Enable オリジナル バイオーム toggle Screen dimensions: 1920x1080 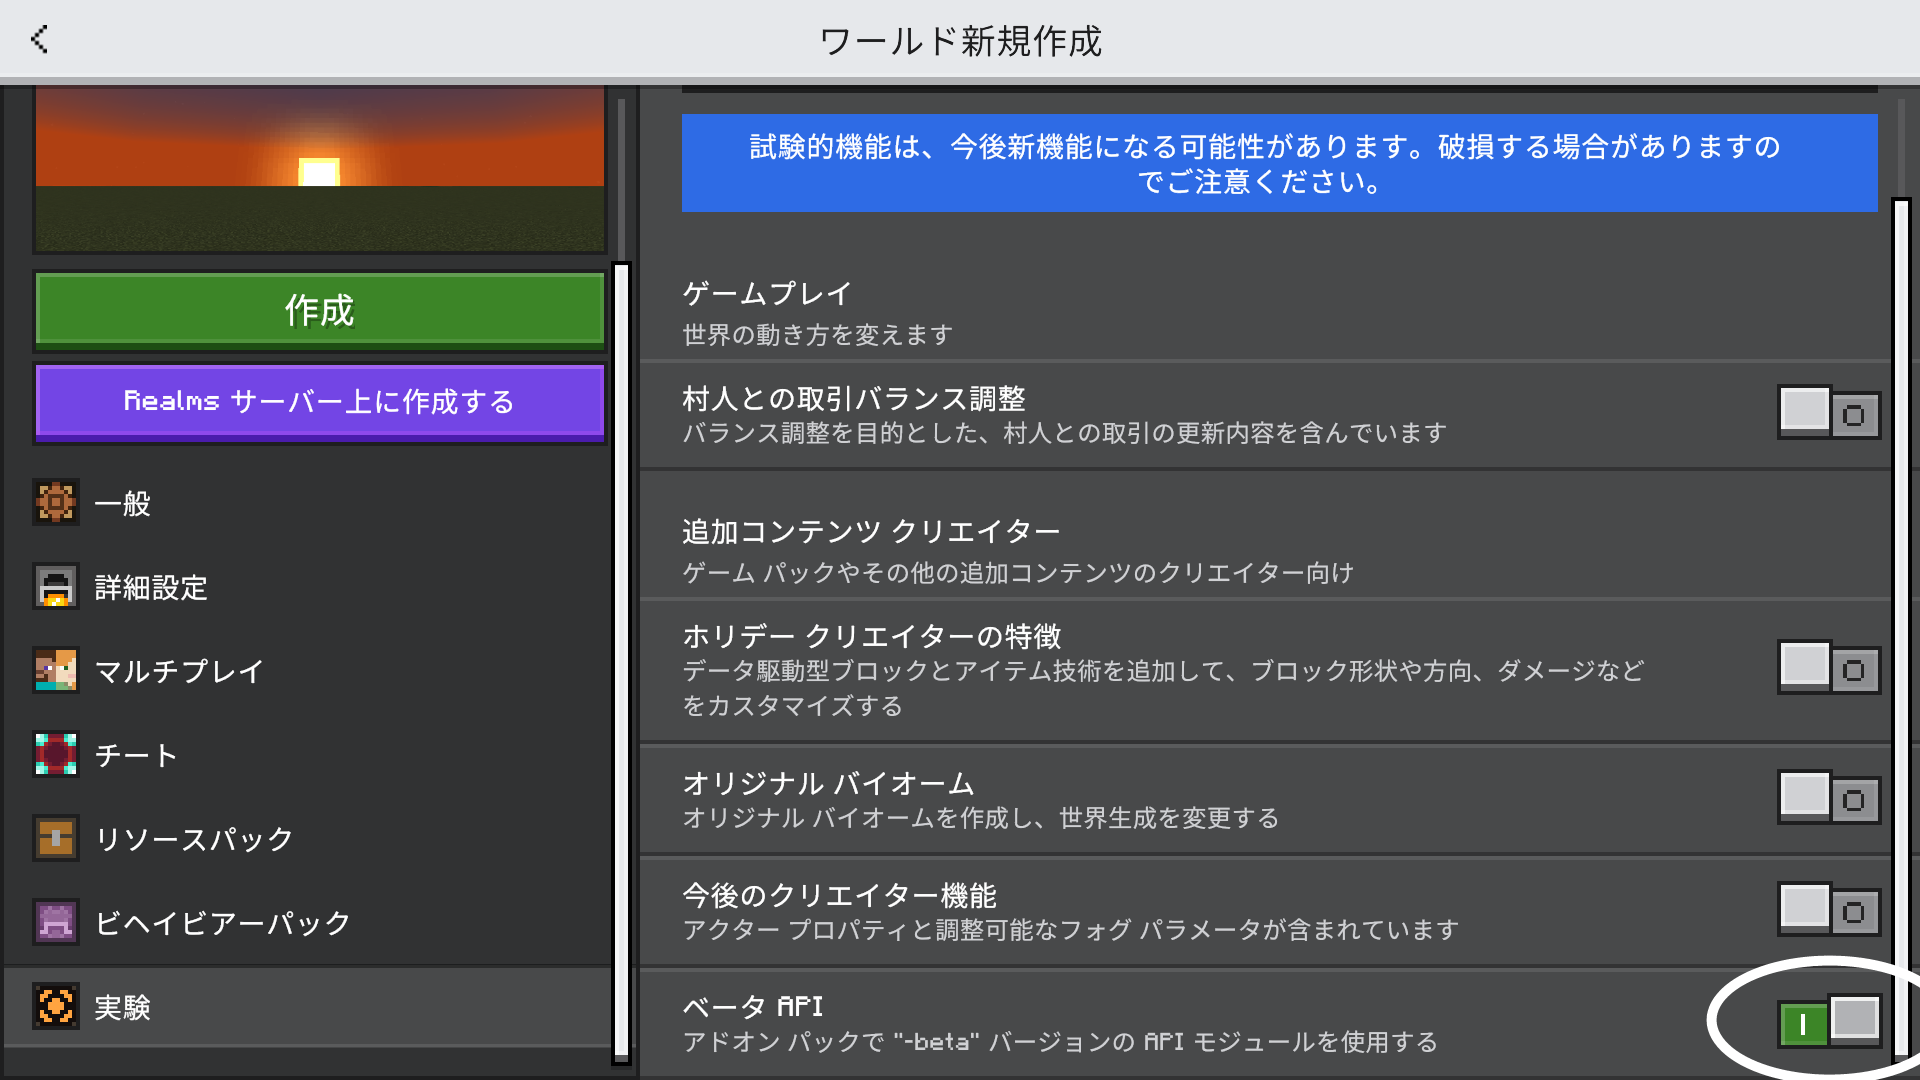(1828, 797)
